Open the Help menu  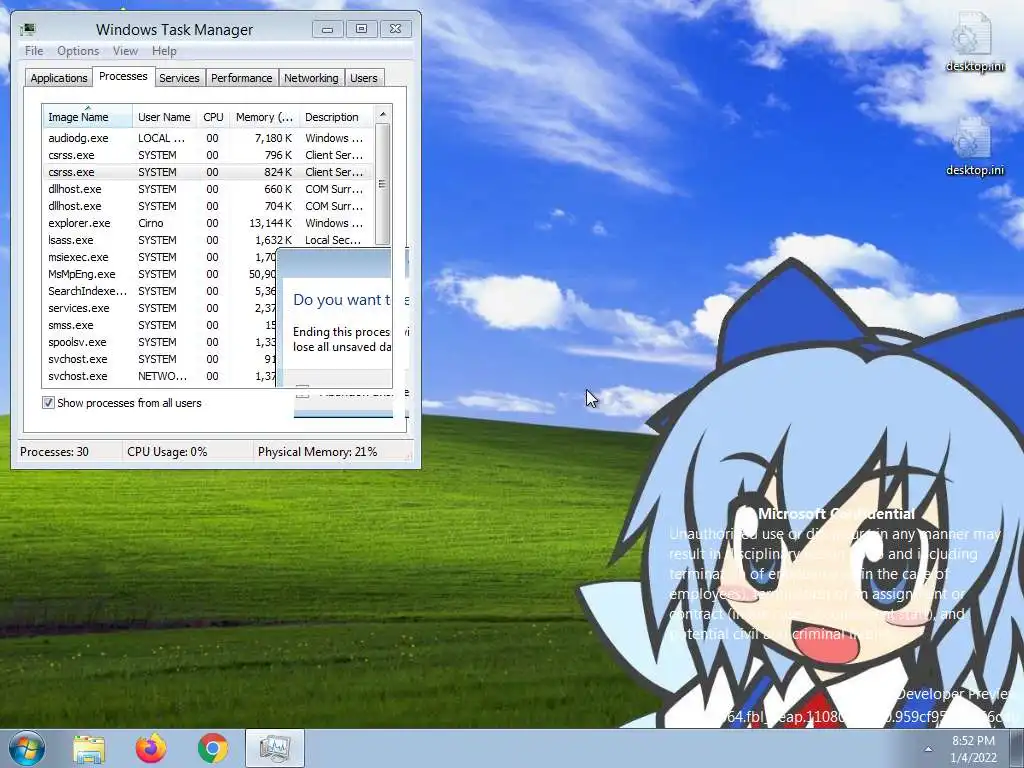click(164, 51)
